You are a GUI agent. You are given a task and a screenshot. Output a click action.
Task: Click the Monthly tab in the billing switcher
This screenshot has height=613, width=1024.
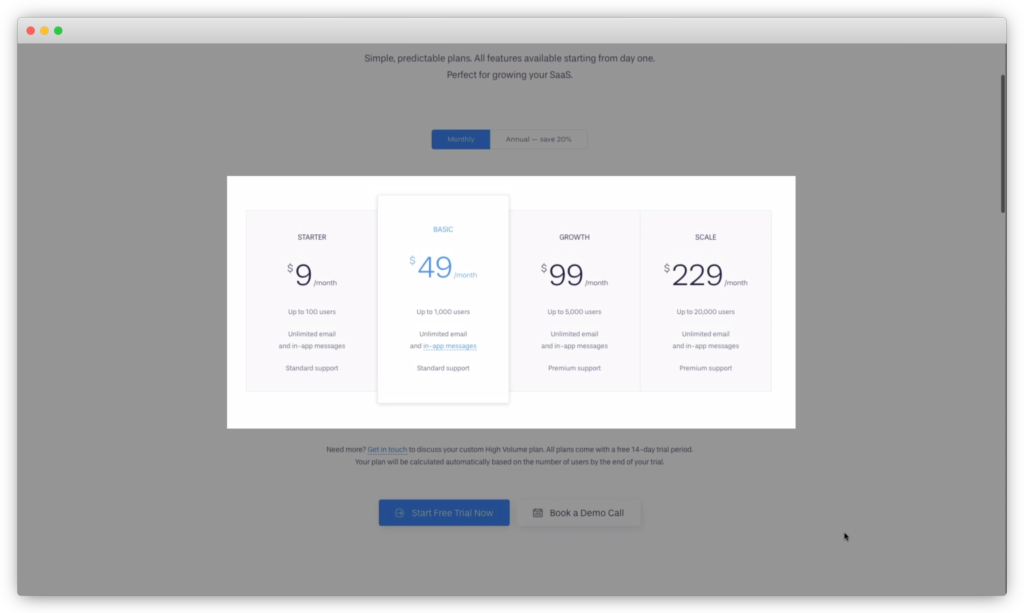[460, 139]
